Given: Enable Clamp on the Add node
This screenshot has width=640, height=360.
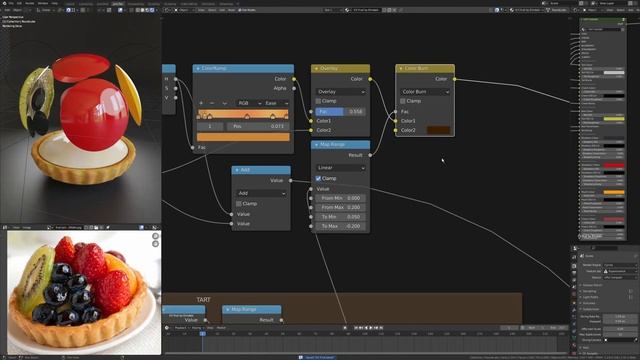Looking at the screenshot, I should coord(239,203).
